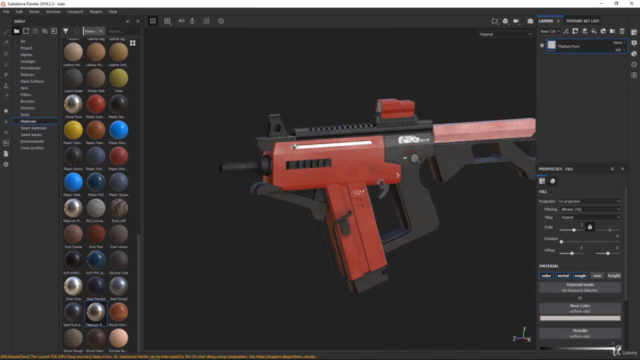The image size is (640, 360).
Task: Select the Titanium Pure layer thumbnail
Action: (551, 46)
